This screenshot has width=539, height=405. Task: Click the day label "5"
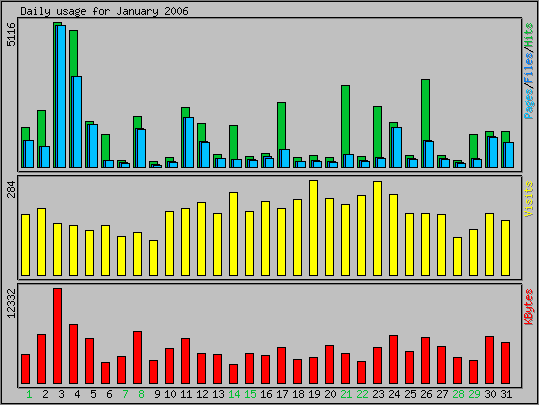point(93,394)
